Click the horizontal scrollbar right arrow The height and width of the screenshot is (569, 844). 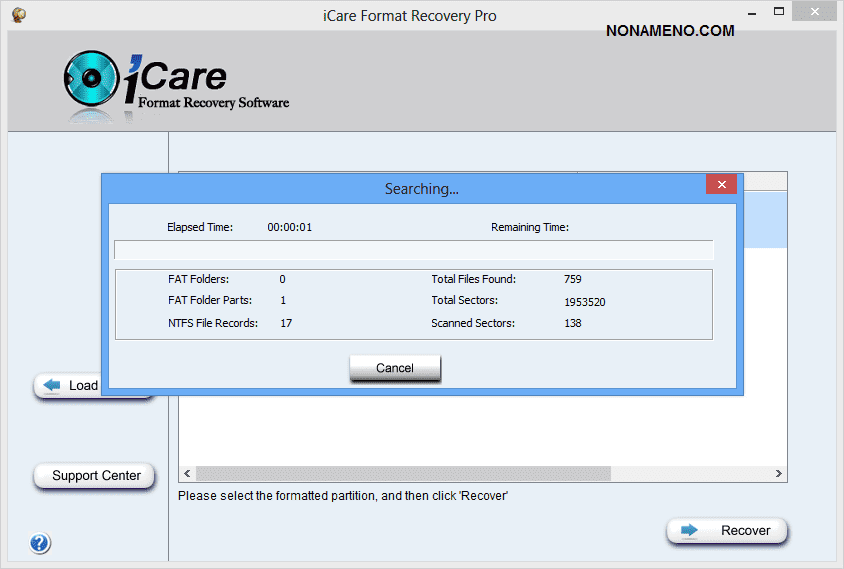(779, 473)
